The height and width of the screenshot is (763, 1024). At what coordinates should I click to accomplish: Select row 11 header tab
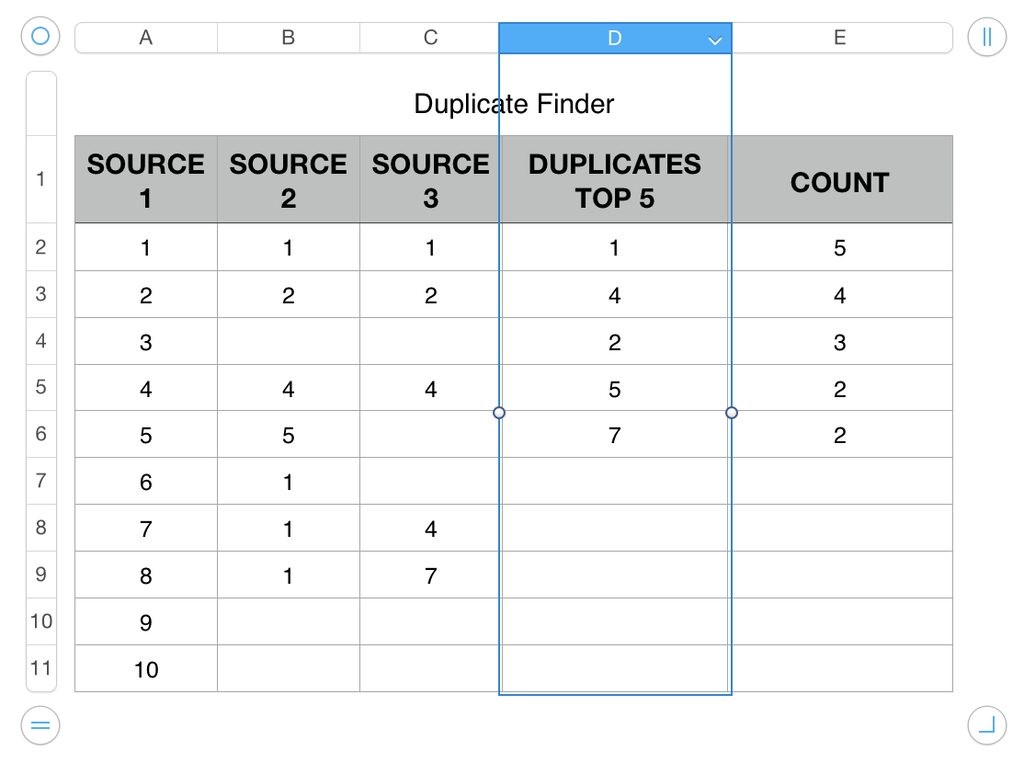coord(41,668)
